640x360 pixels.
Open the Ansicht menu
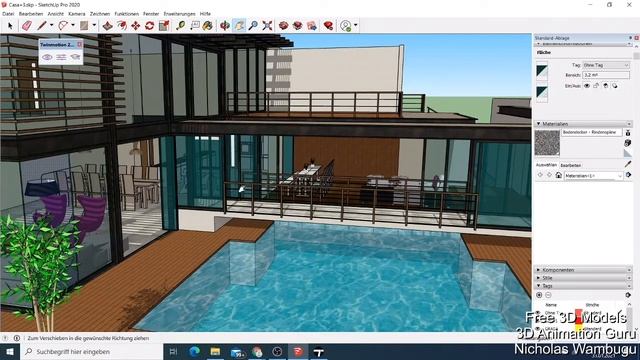(56, 14)
